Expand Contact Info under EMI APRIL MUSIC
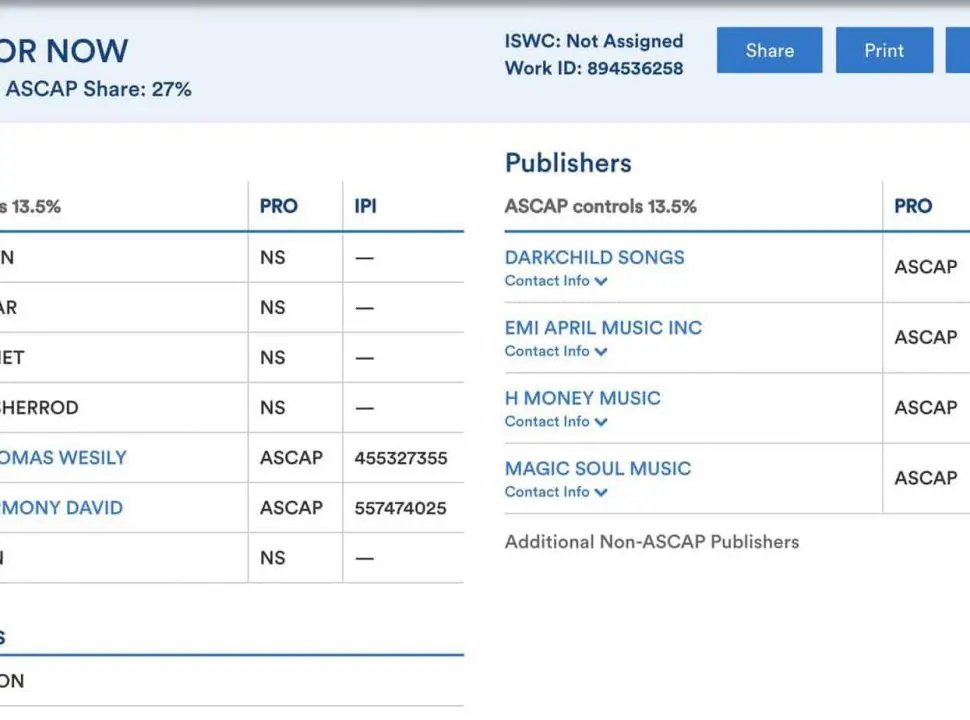Viewport: 970px width, 720px height. 556,351
